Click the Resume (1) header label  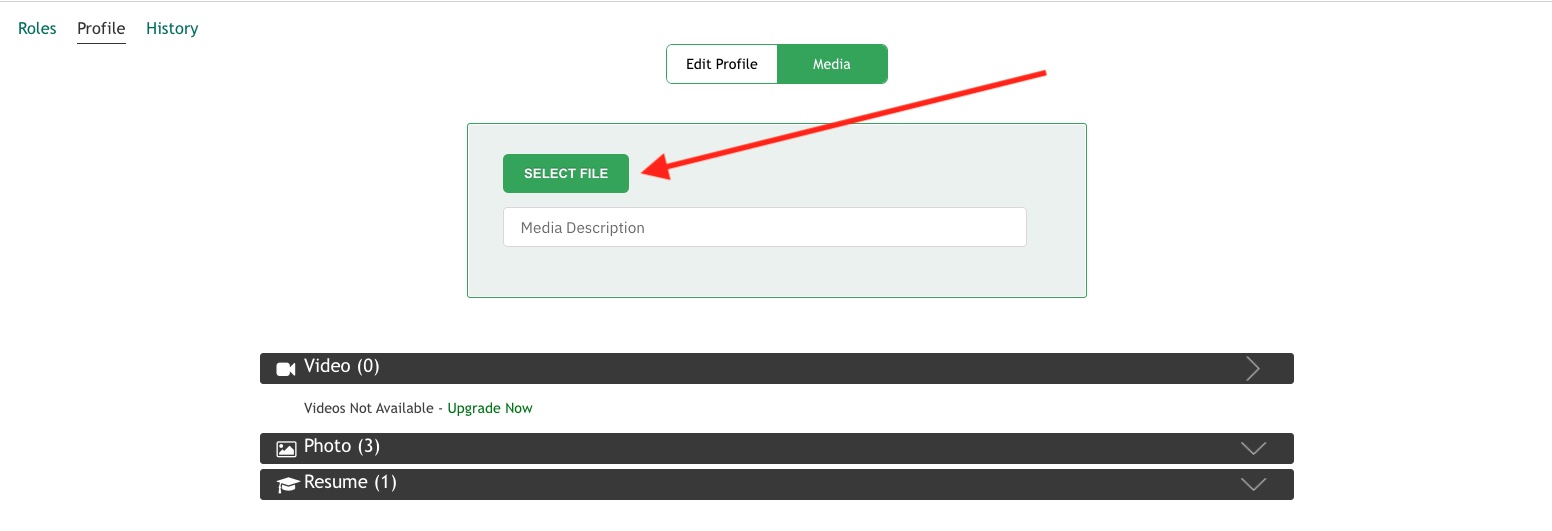pos(350,482)
